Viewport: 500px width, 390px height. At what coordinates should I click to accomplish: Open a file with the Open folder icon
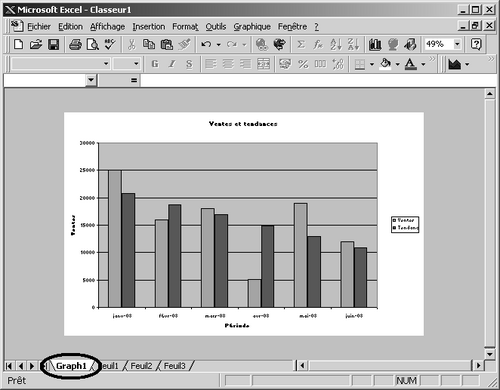tap(36, 44)
